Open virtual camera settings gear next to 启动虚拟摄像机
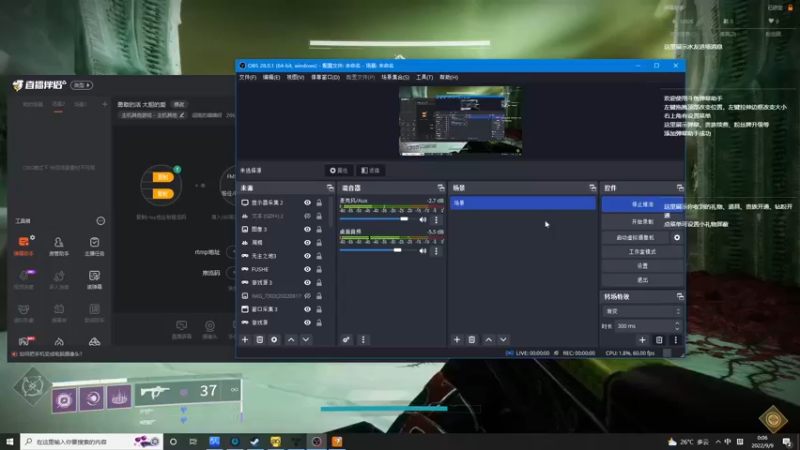 [x=677, y=237]
